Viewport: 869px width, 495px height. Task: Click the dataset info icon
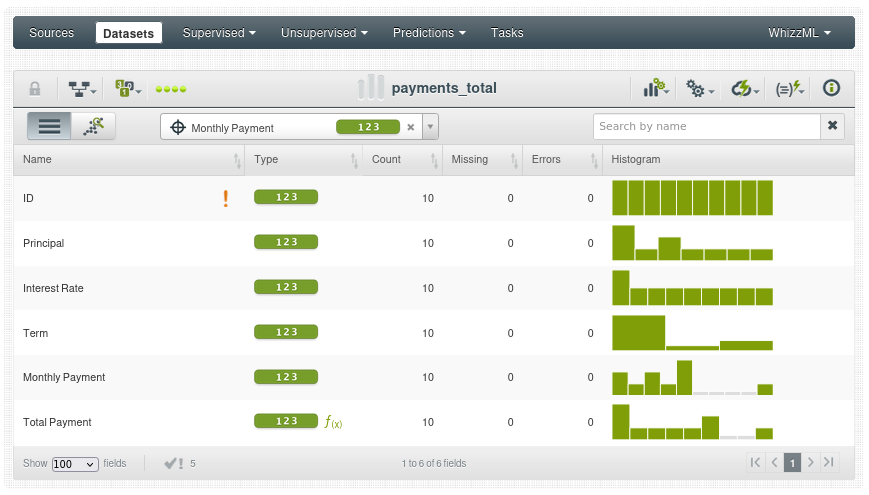click(x=831, y=88)
